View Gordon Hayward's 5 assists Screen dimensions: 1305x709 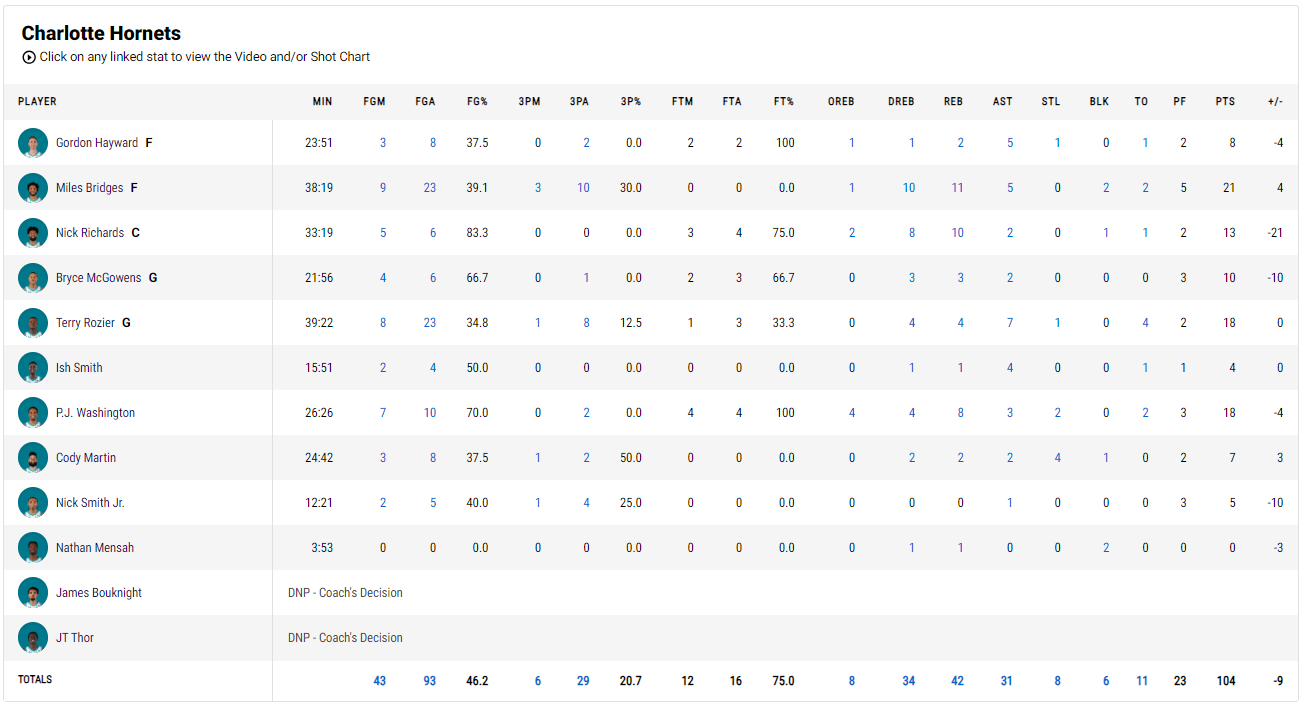(1010, 143)
